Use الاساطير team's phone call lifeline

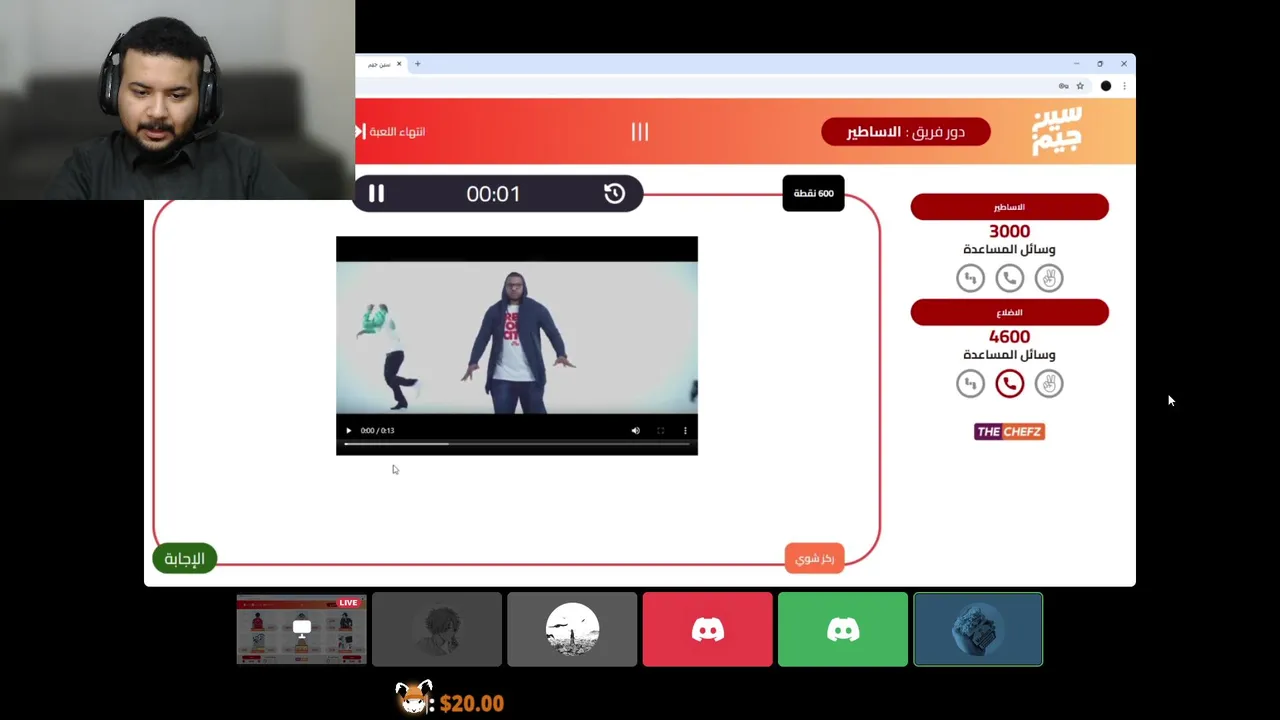(x=1009, y=278)
